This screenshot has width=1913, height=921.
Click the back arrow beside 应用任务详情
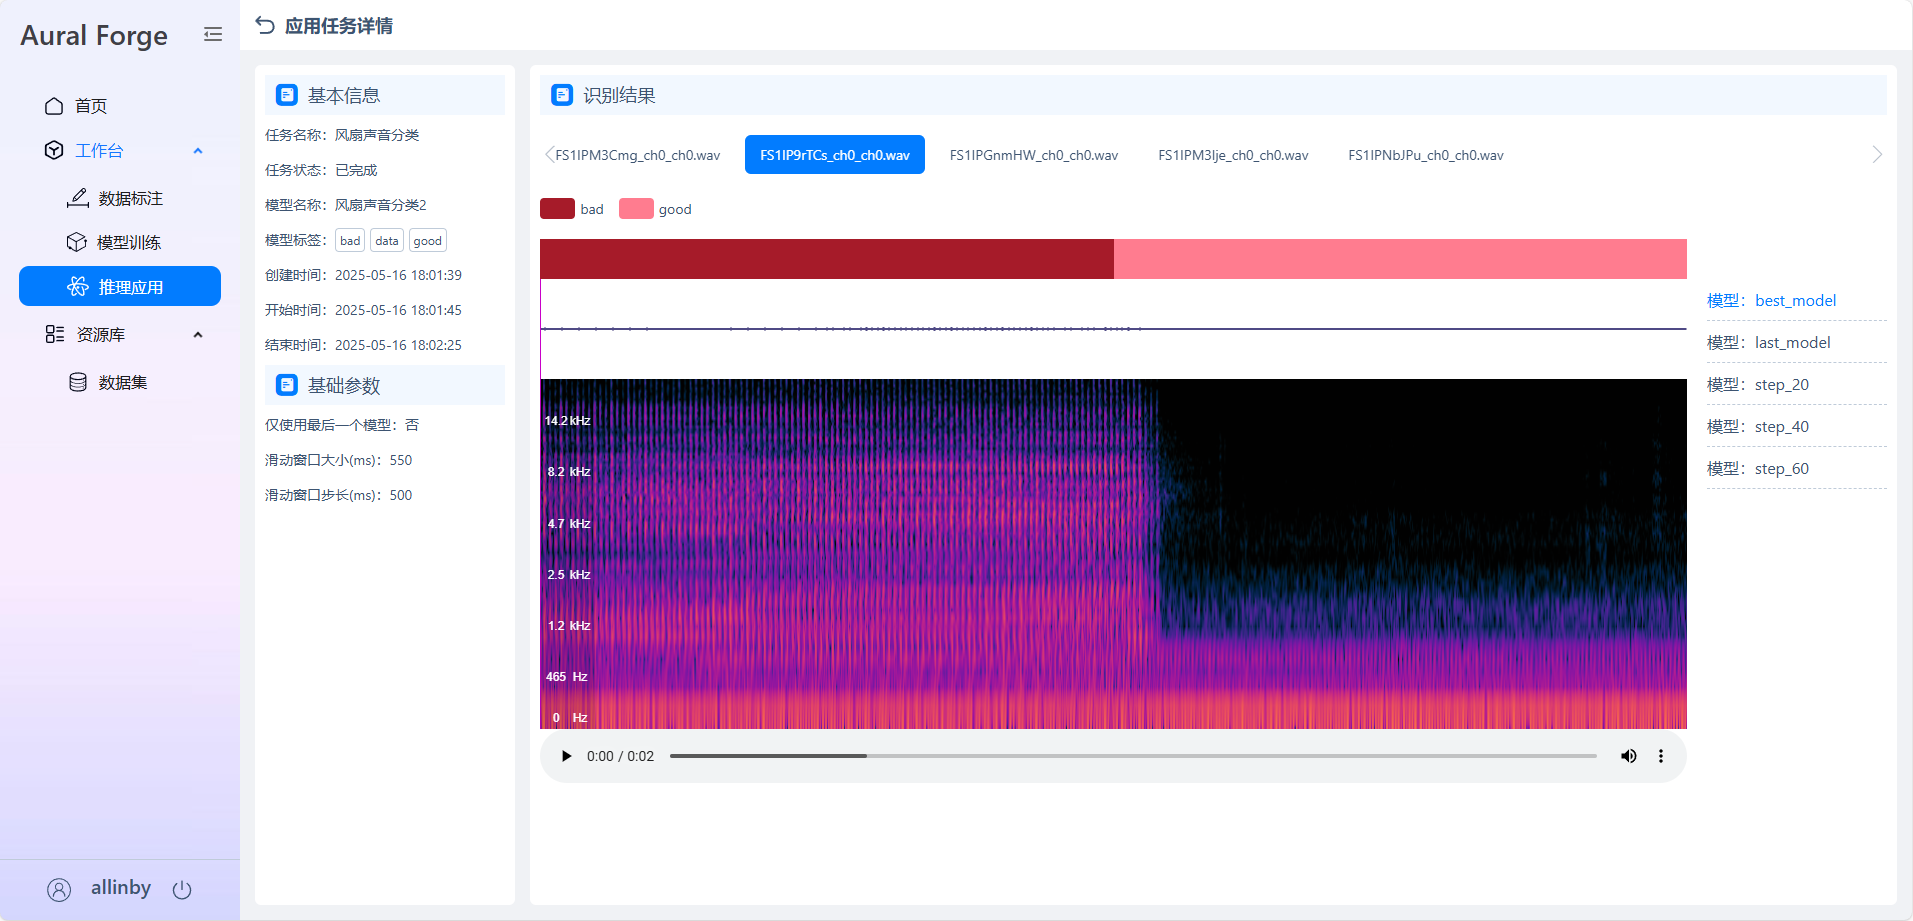pos(265,25)
